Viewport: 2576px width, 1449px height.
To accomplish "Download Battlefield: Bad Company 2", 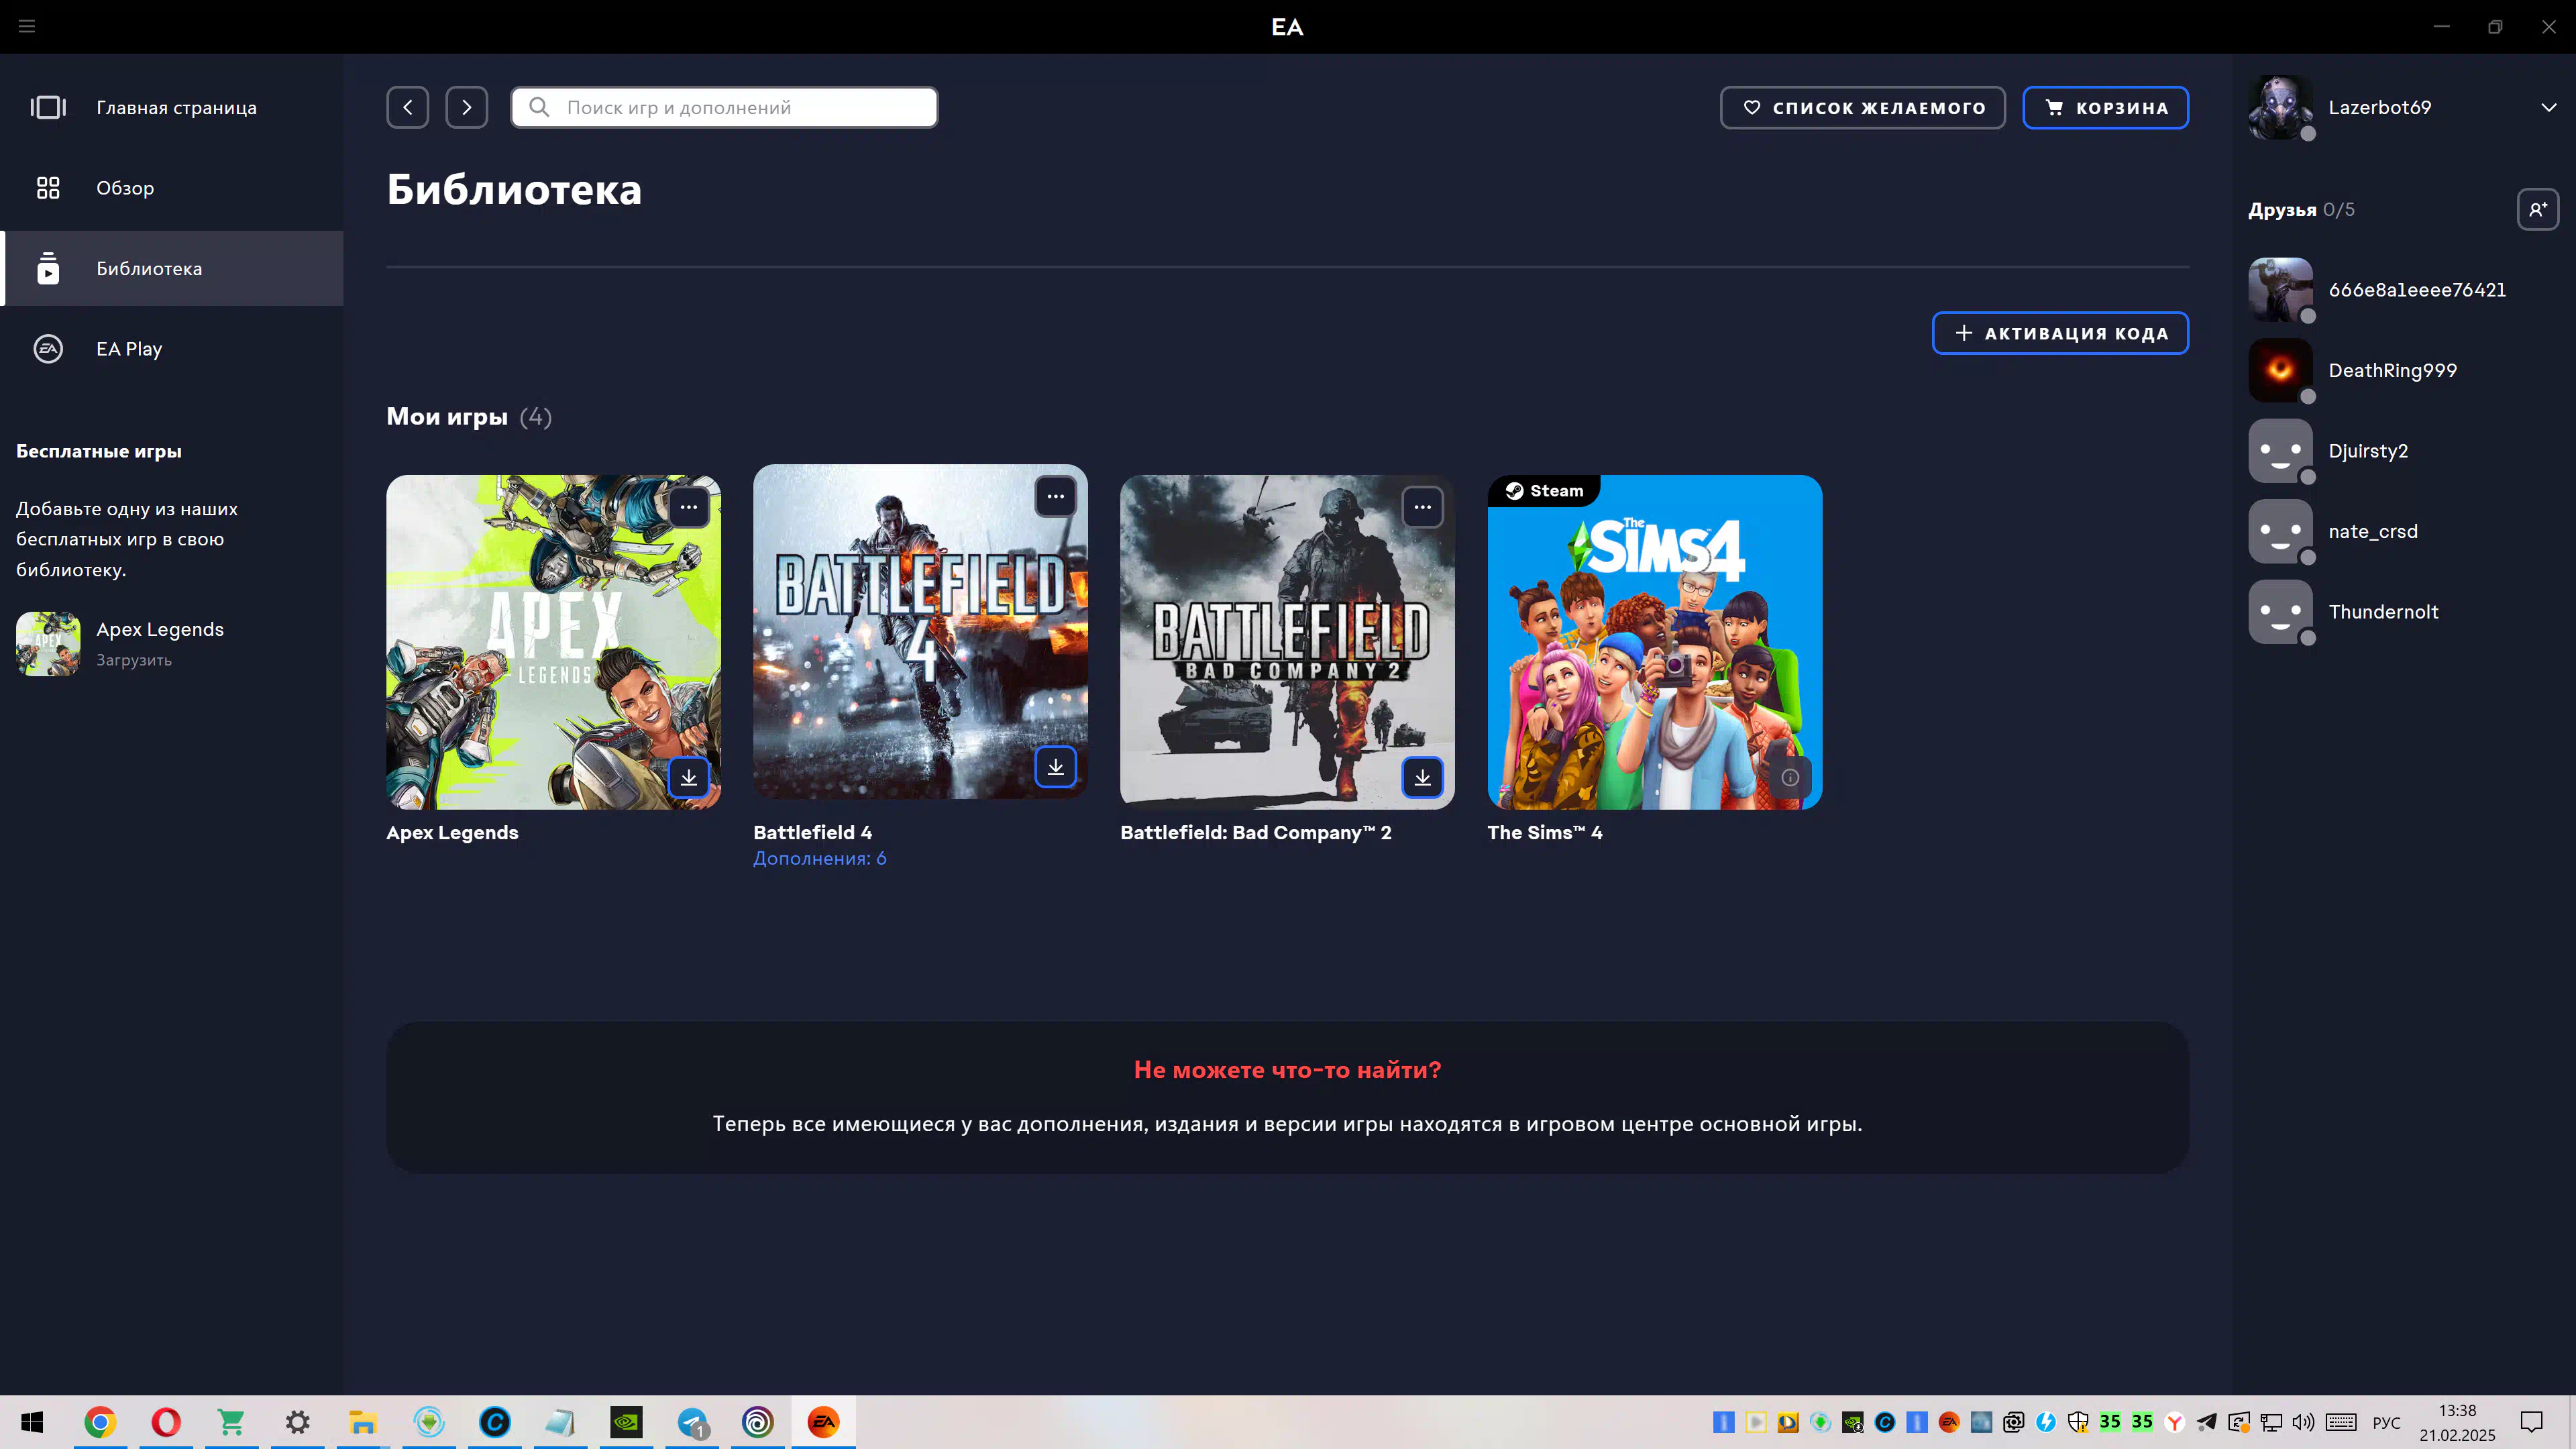I will tap(1423, 777).
